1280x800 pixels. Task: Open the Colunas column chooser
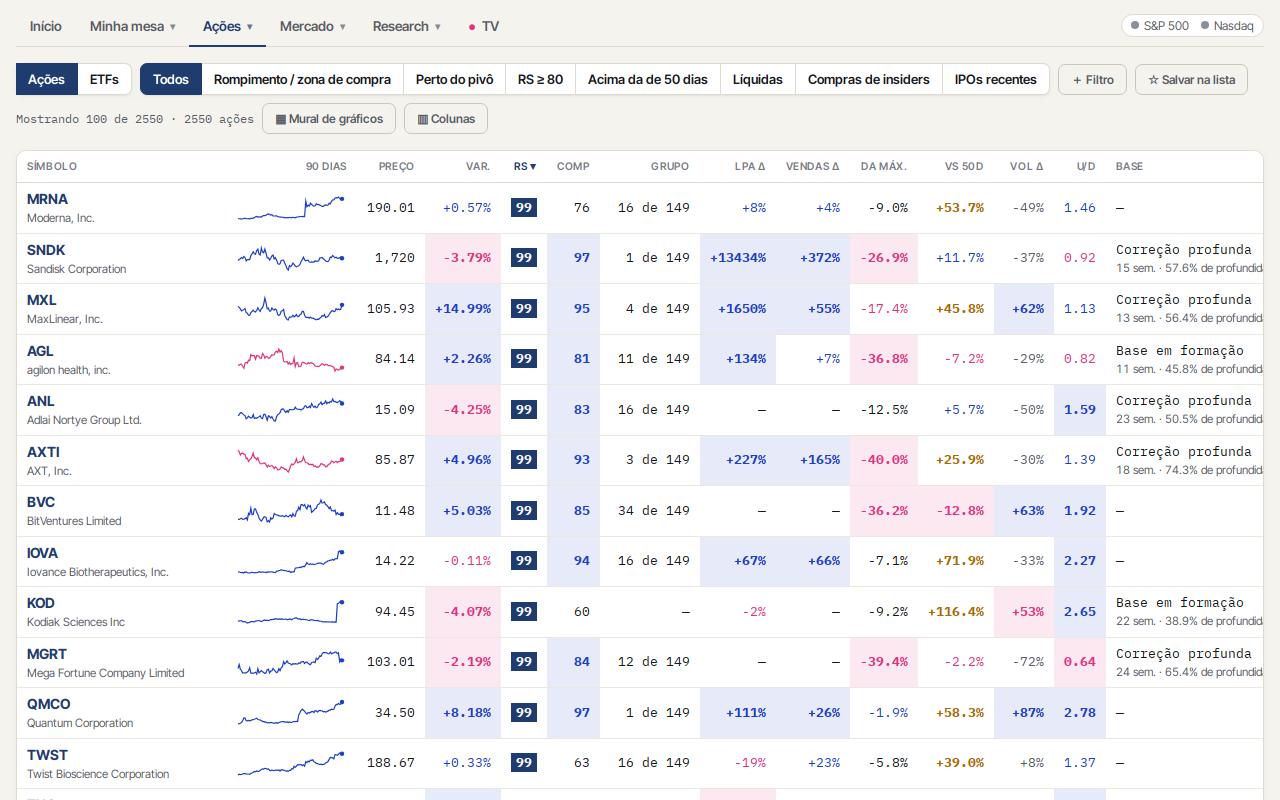[x=446, y=119]
